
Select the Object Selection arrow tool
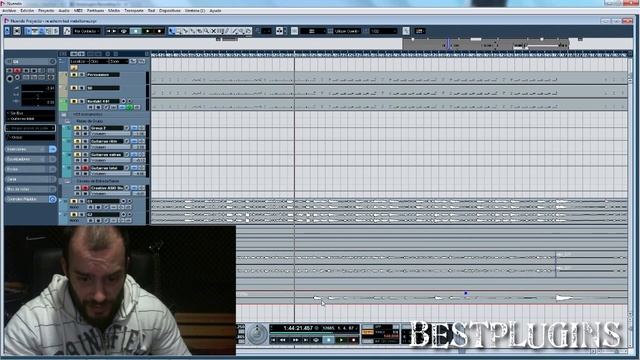point(171,31)
